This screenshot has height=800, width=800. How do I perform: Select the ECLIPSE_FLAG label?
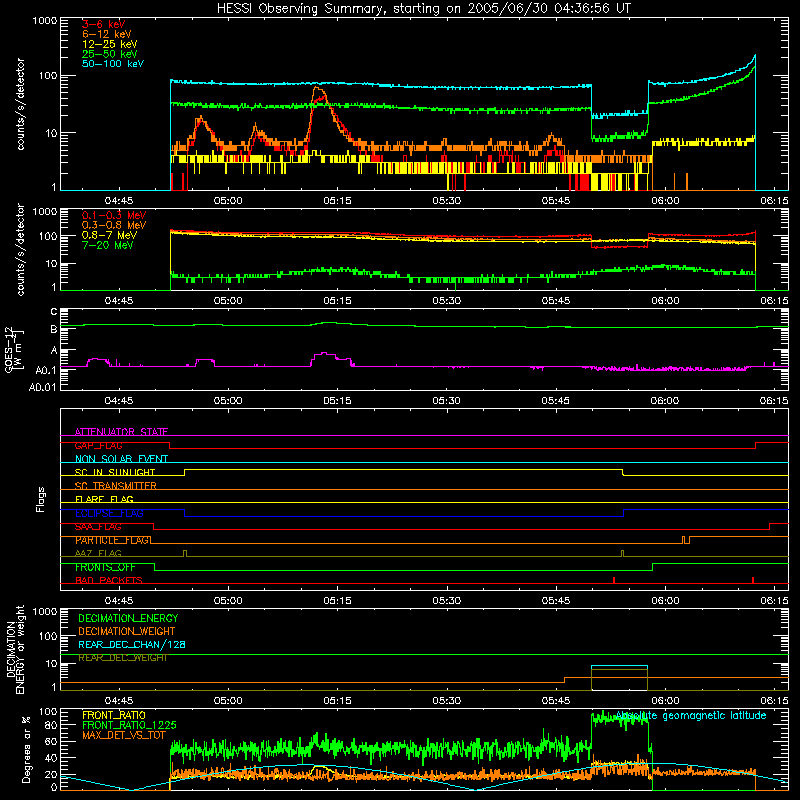109,513
